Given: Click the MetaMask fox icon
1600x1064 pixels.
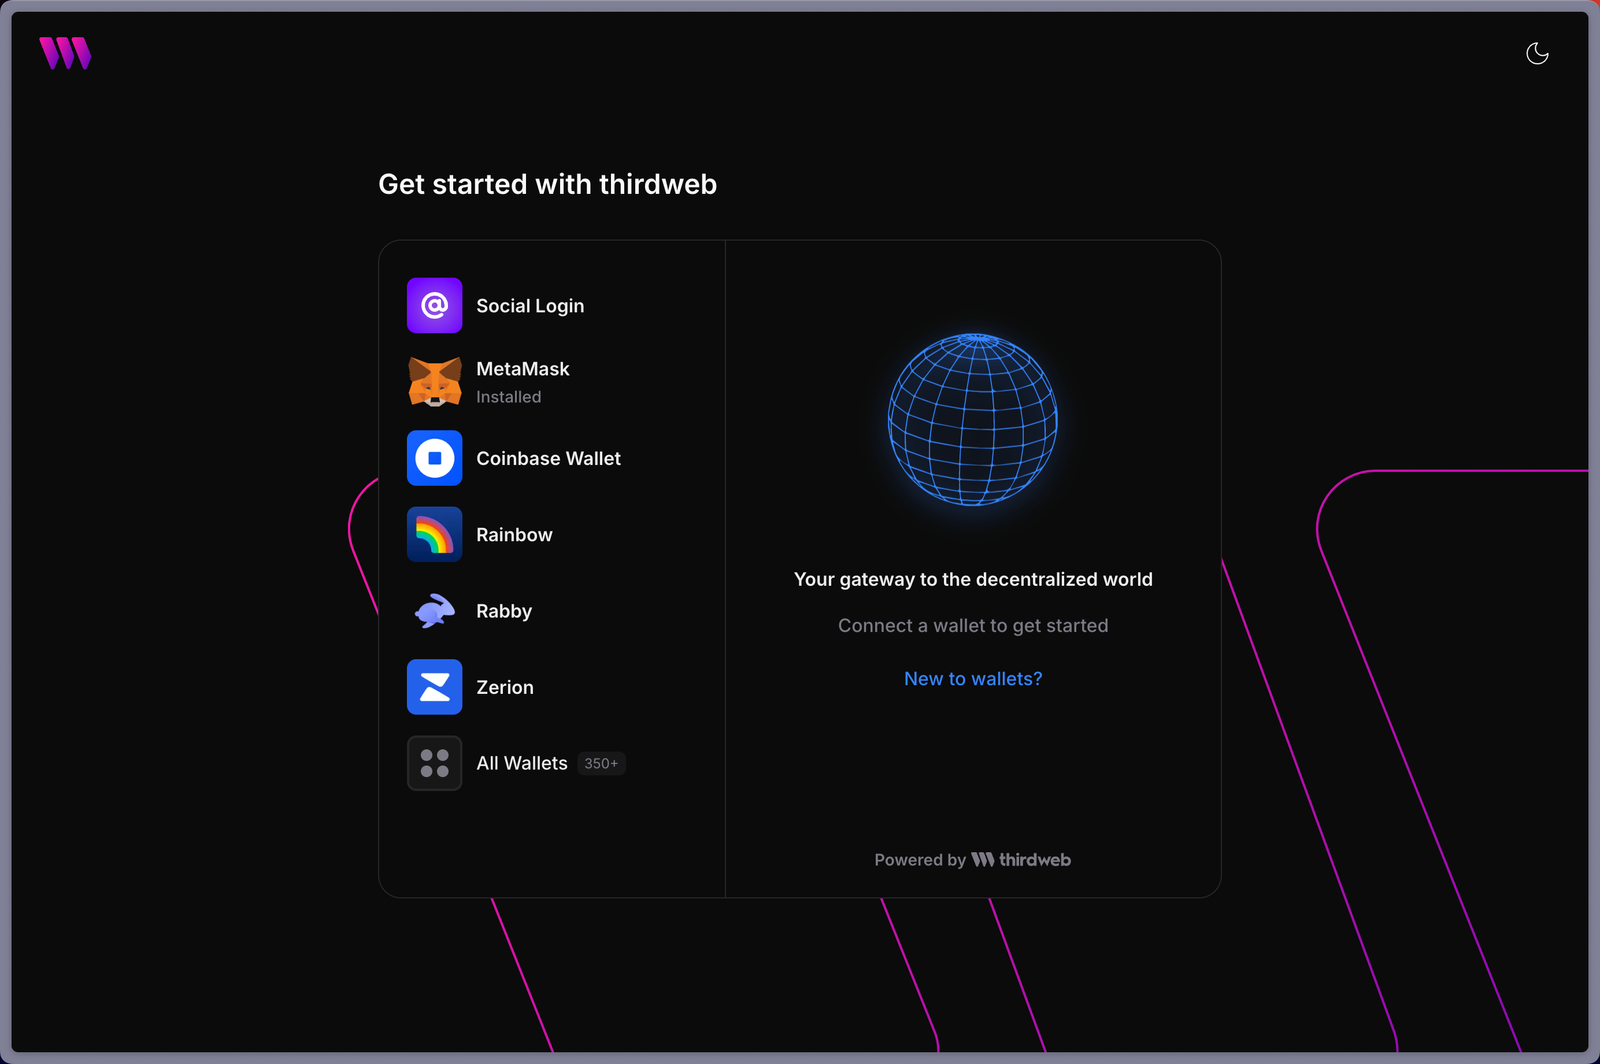Looking at the screenshot, I should [x=434, y=382].
